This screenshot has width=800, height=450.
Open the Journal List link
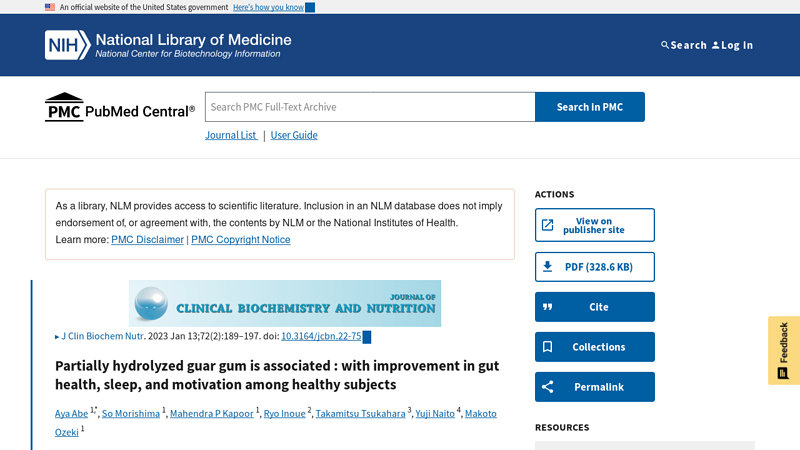(231, 135)
